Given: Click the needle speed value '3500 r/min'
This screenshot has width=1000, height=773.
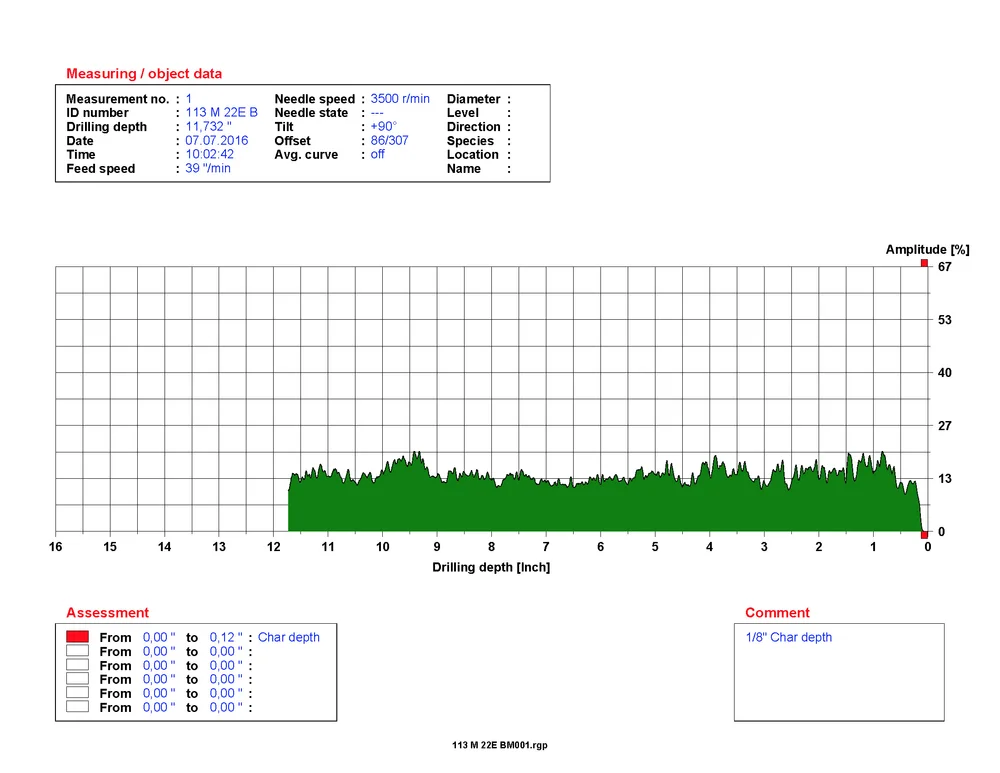Looking at the screenshot, I should click(400, 98).
